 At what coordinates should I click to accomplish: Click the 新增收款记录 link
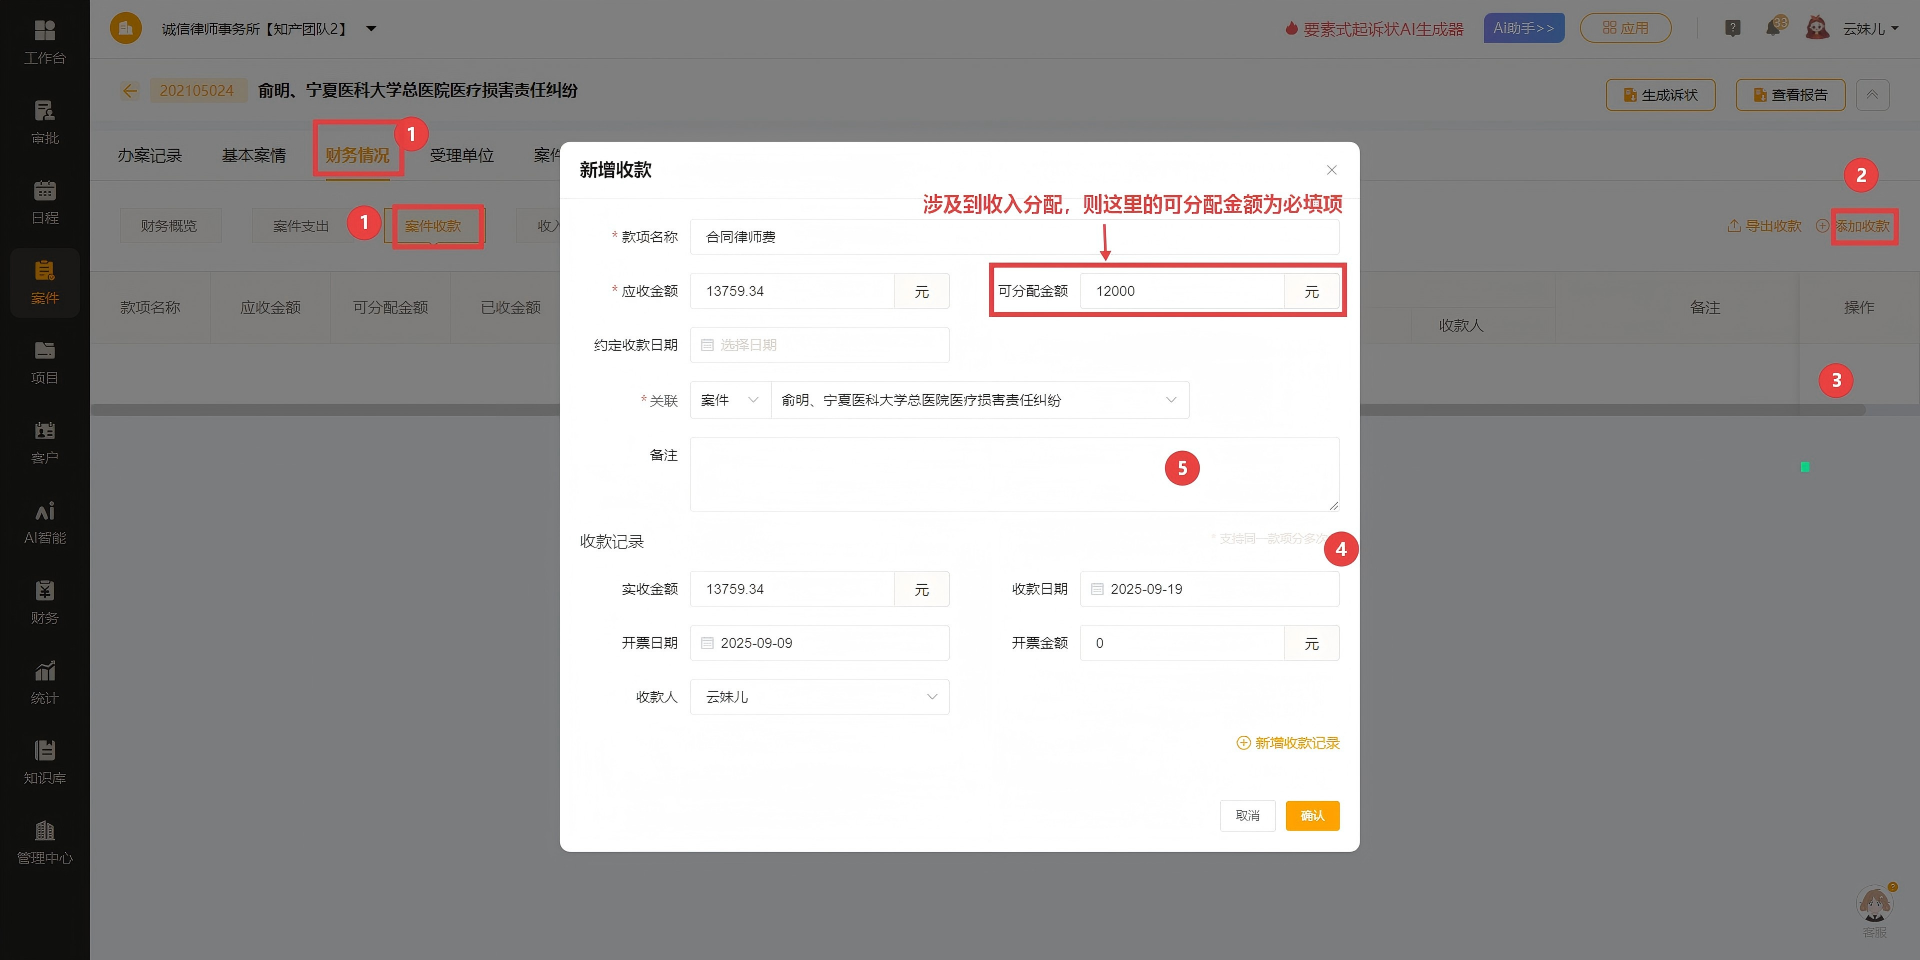[x=1288, y=743]
